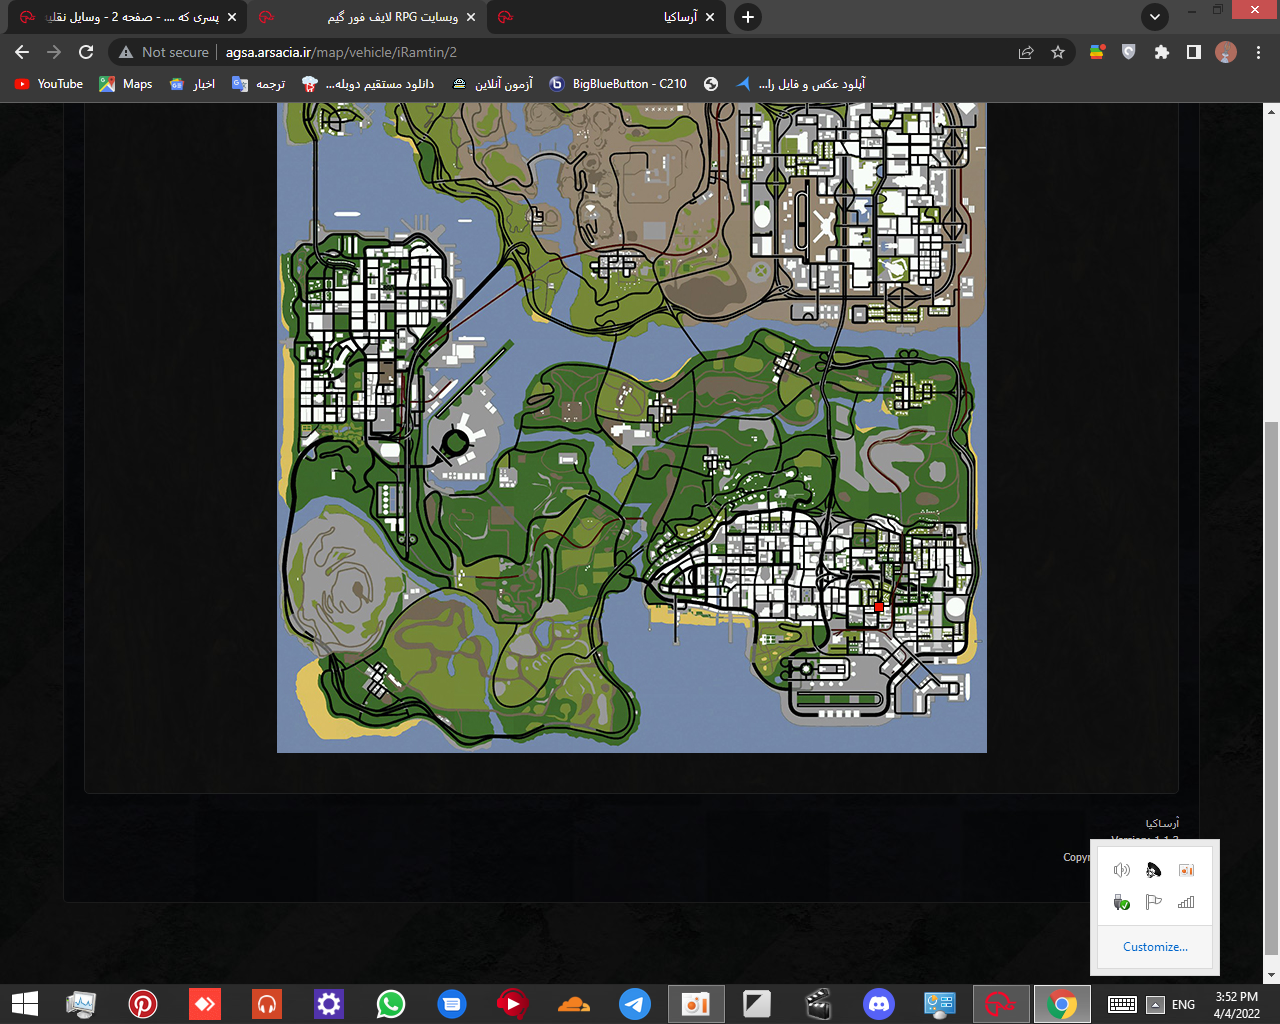The height and width of the screenshot is (1024, 1280).
Task: Open Chrome three-dot menu
Action: click(1258, 52)
